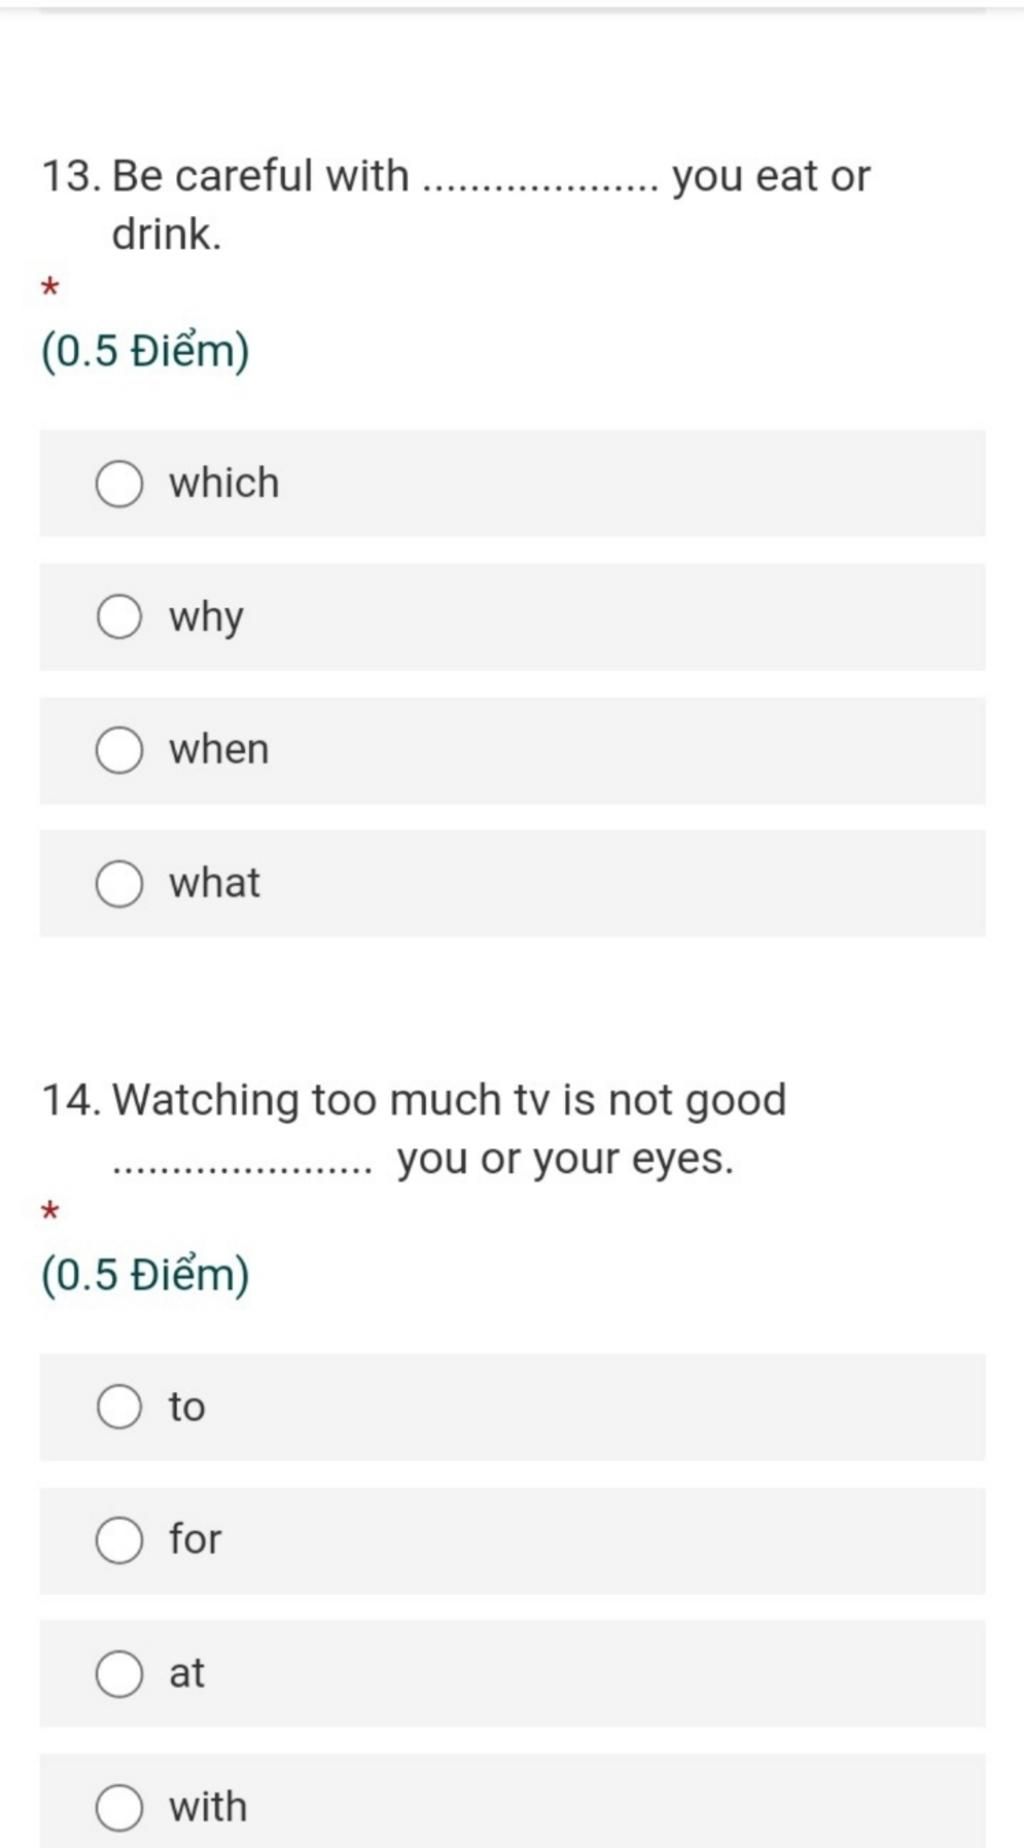Click the 'to' answer text label
This screenshot has width=1024, height=1848.
click(x=187, y=1407)
